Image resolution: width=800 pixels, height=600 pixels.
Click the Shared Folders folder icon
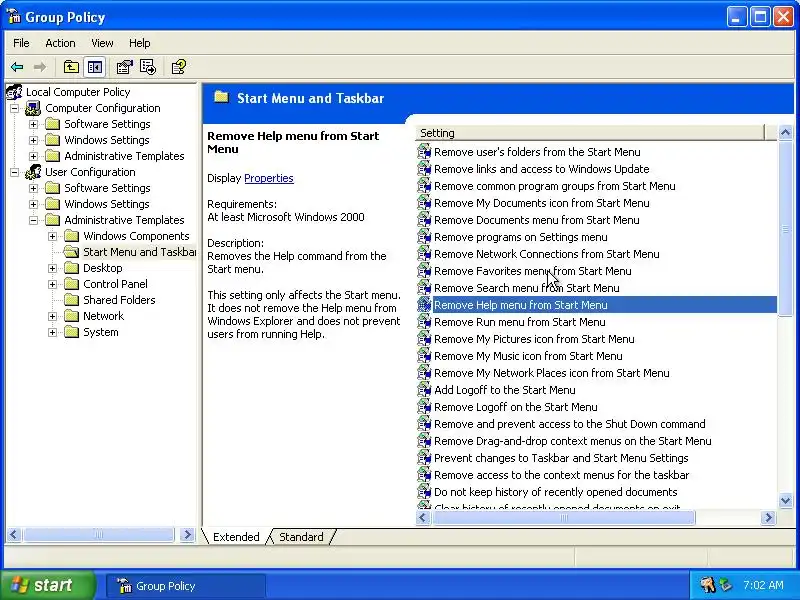(x=71, y=300)
